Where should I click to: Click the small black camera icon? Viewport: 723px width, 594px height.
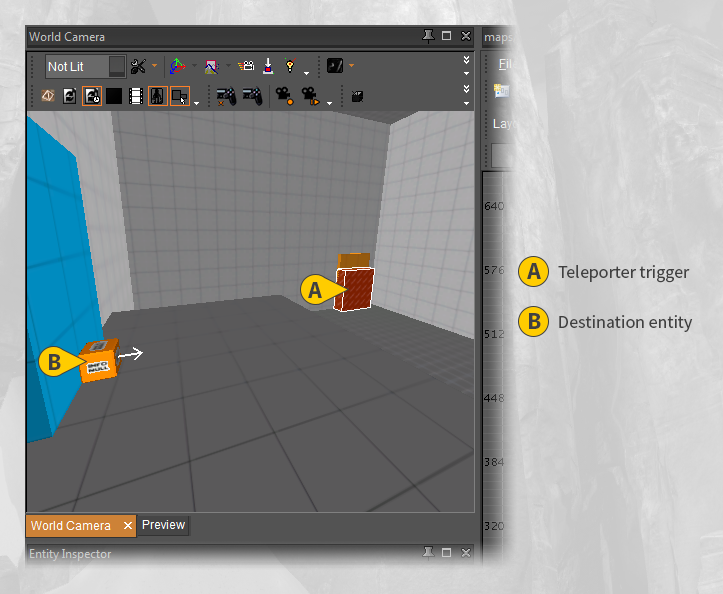[357, 96]
